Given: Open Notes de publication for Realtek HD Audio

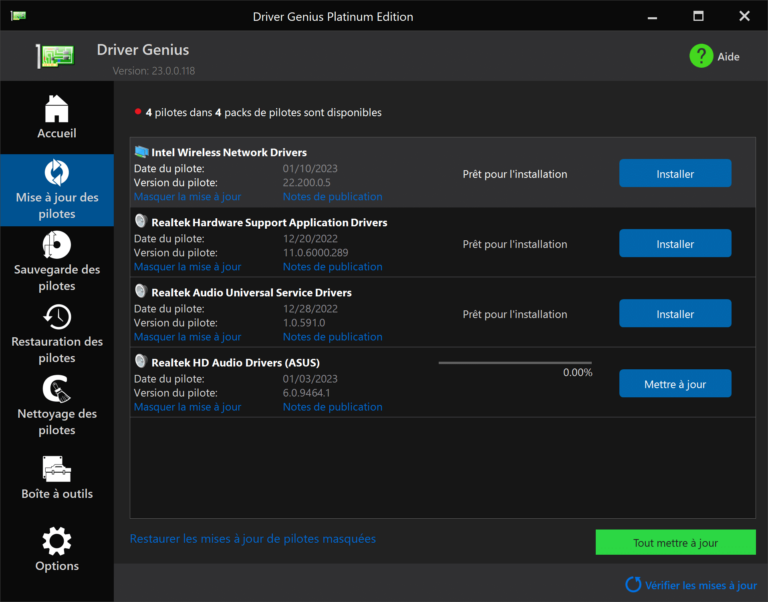Looking at the screenshot, I should tap(332, 407).
